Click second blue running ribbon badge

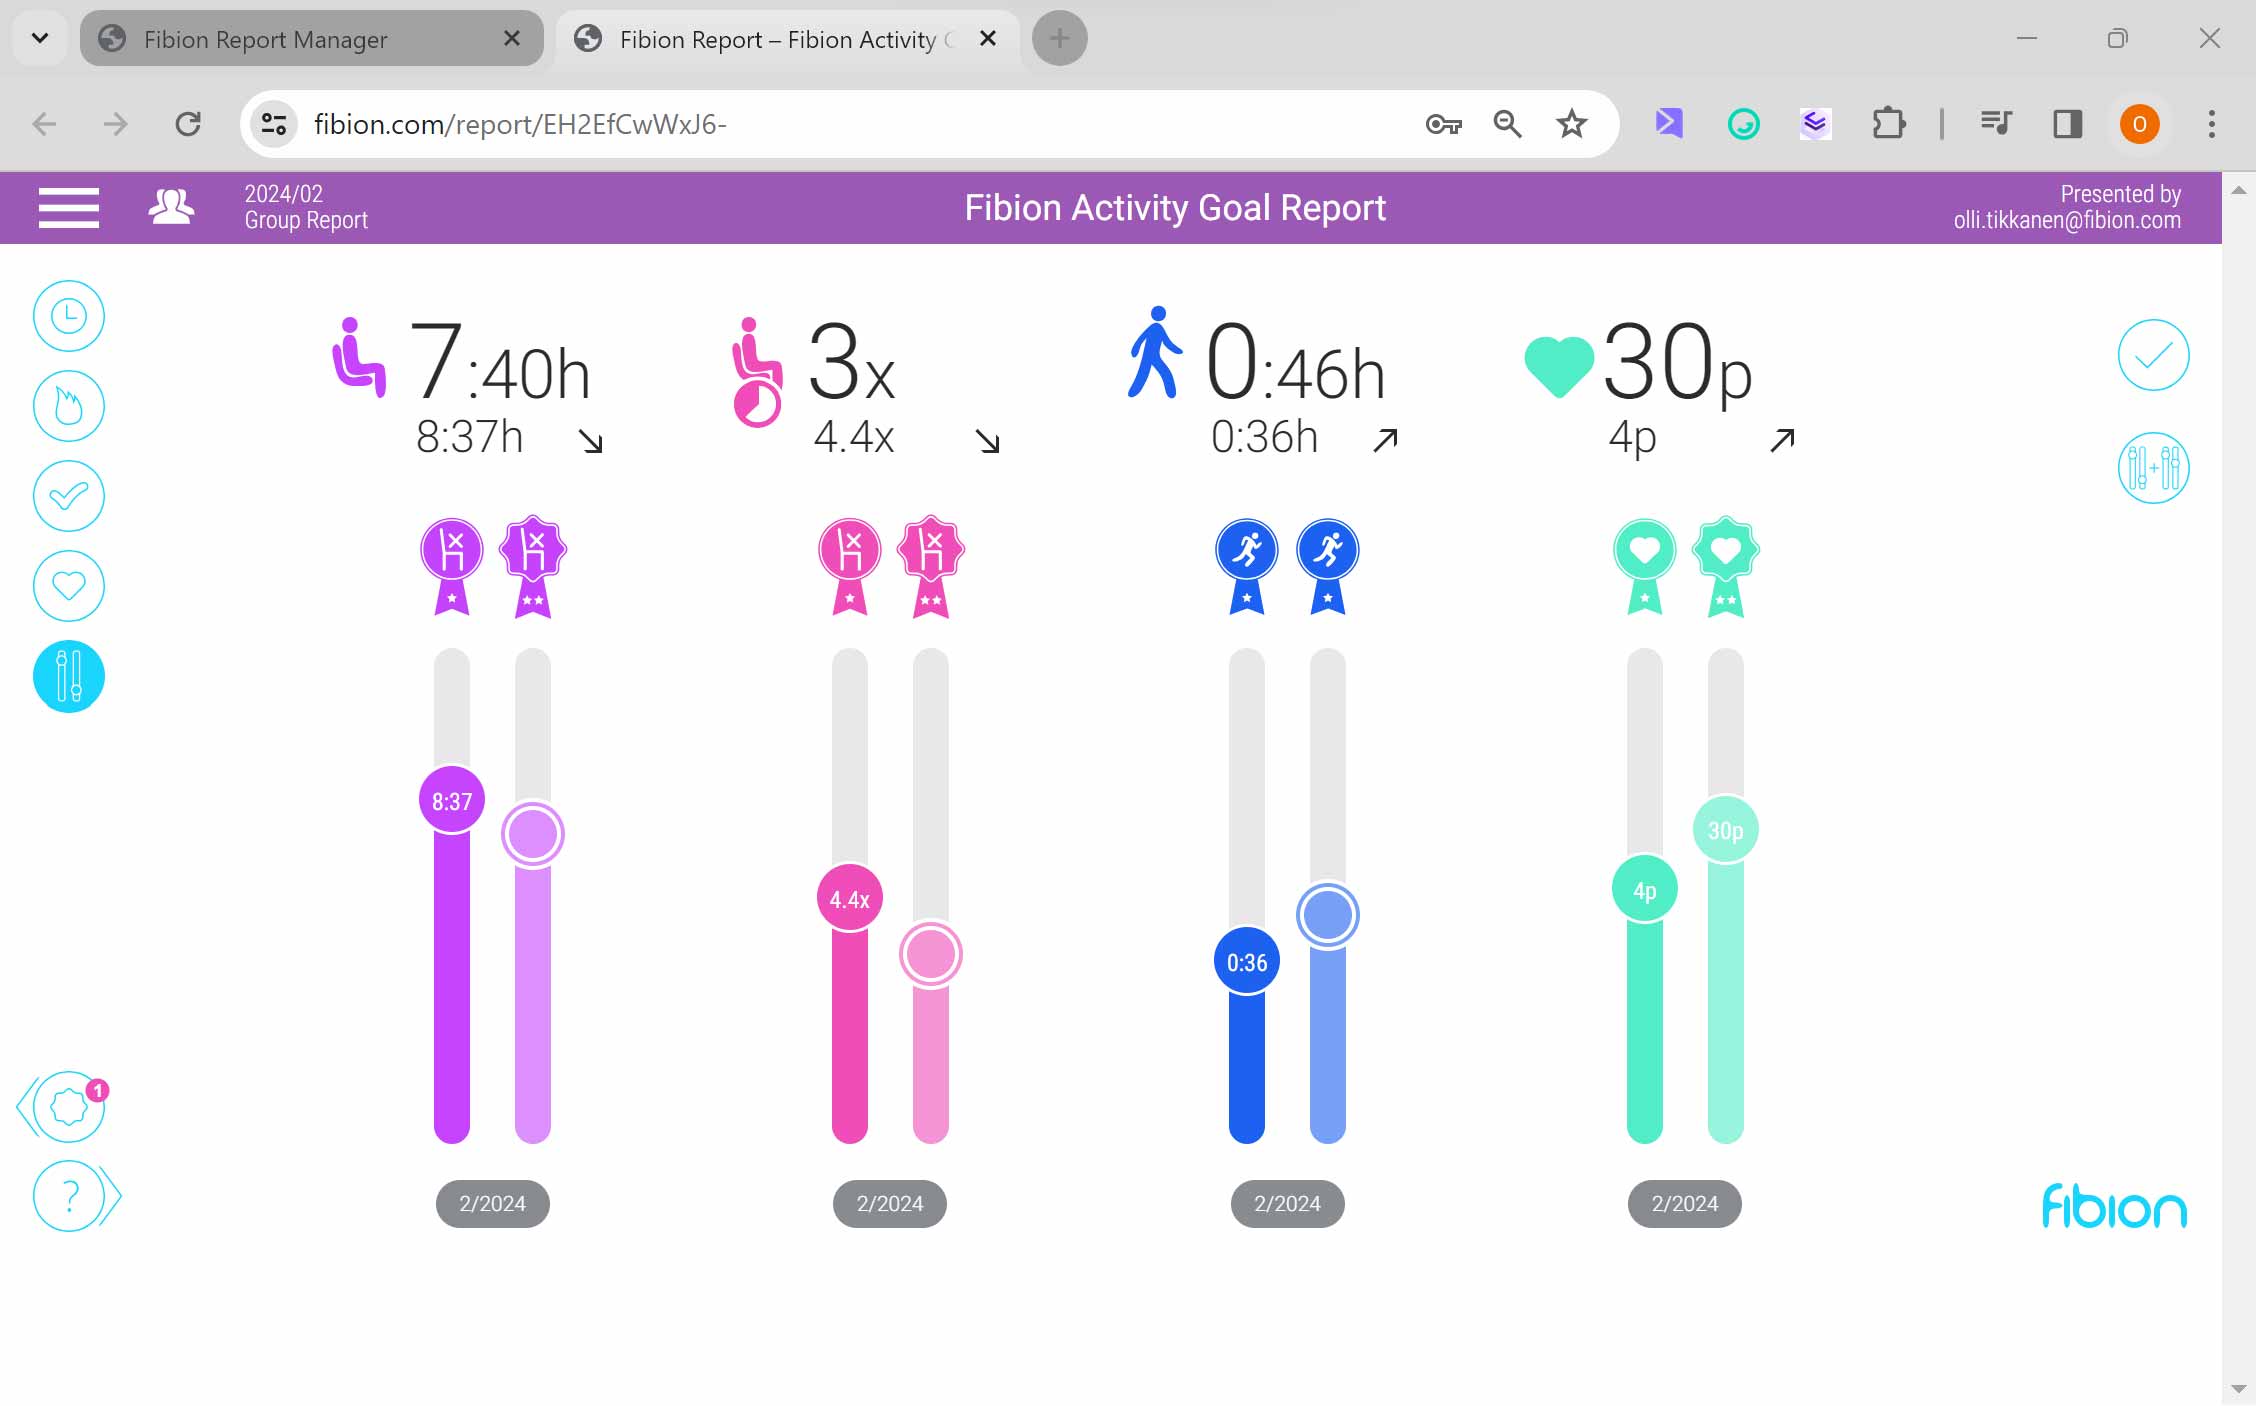[x=1328, y=566]
